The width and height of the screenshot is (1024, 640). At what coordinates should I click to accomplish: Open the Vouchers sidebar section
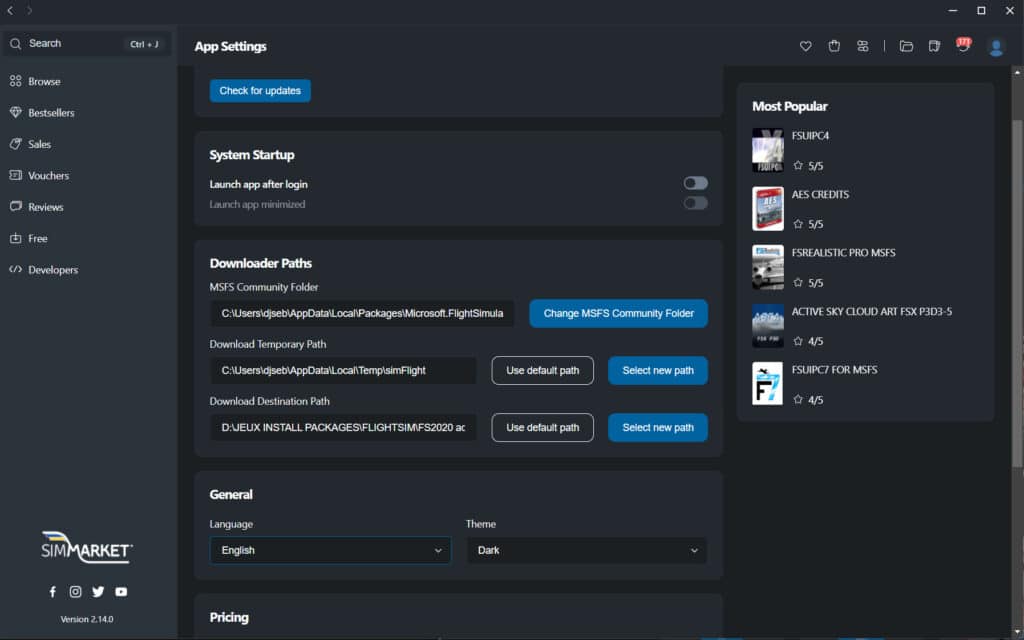coord(48,176)
